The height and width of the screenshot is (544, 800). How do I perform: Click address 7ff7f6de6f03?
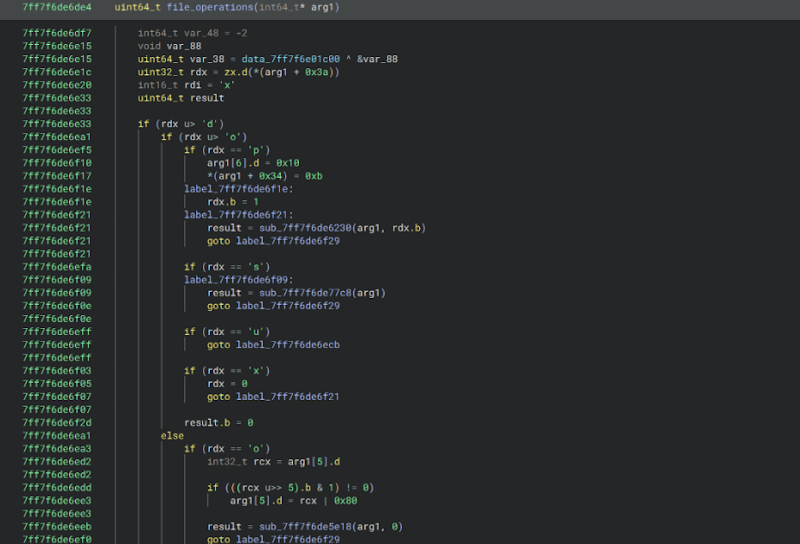[x=57, y=371]
